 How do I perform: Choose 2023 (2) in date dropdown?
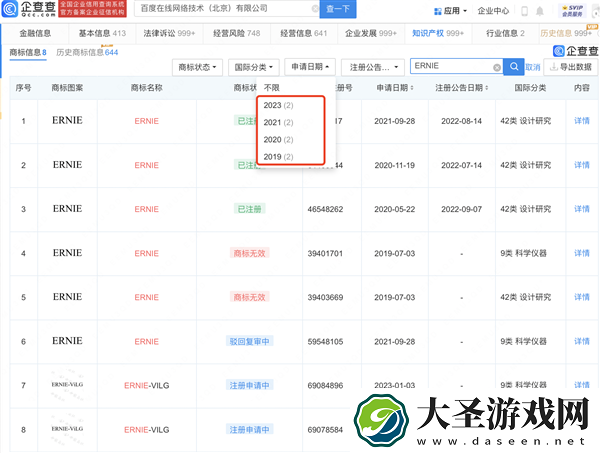click(278, 105)
